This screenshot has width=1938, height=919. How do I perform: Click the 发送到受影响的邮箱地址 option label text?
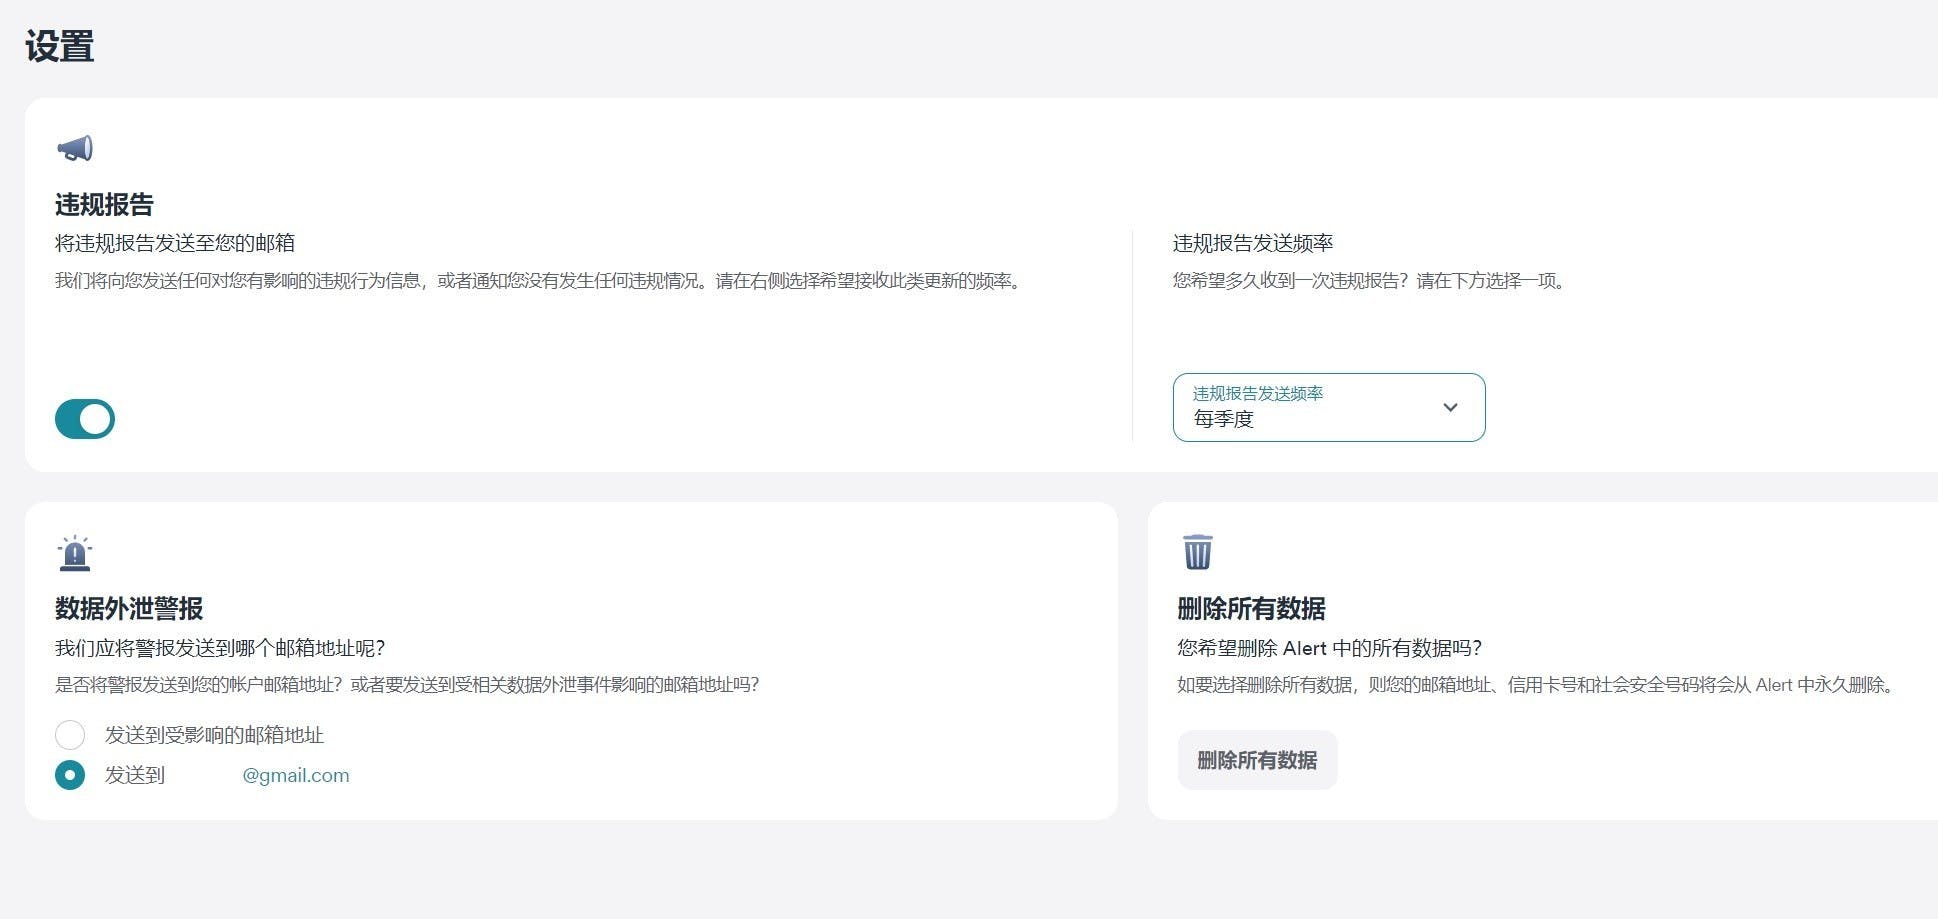214,735
